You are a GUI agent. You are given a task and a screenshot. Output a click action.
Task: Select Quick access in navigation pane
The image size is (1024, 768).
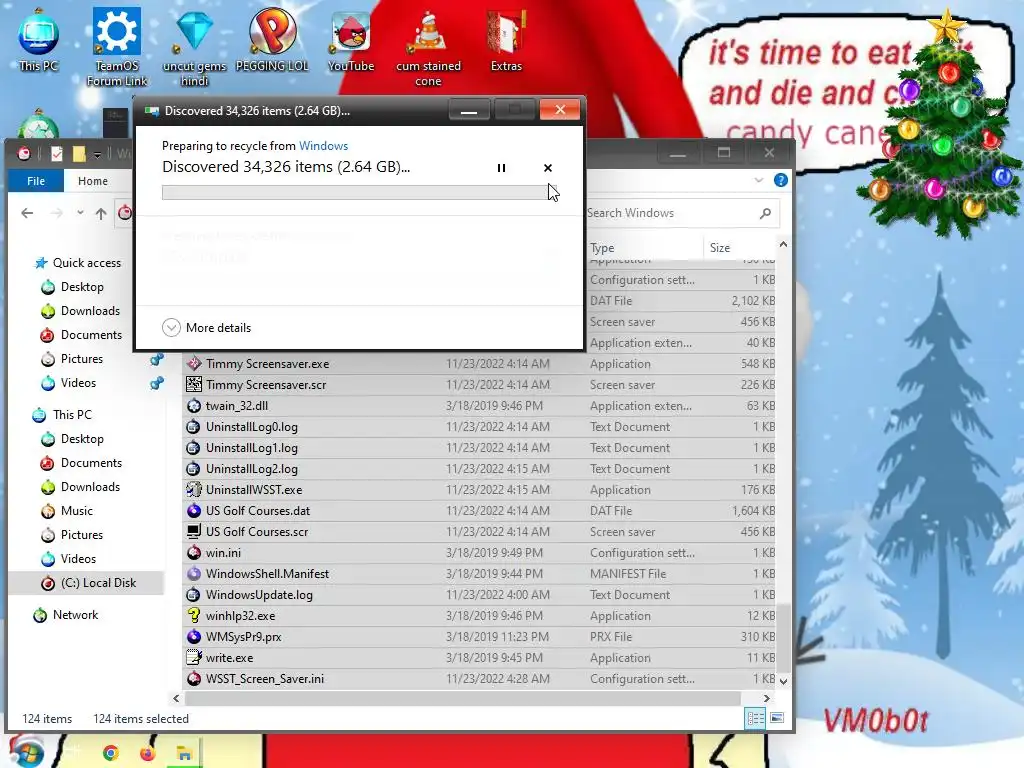click(78, 263)
